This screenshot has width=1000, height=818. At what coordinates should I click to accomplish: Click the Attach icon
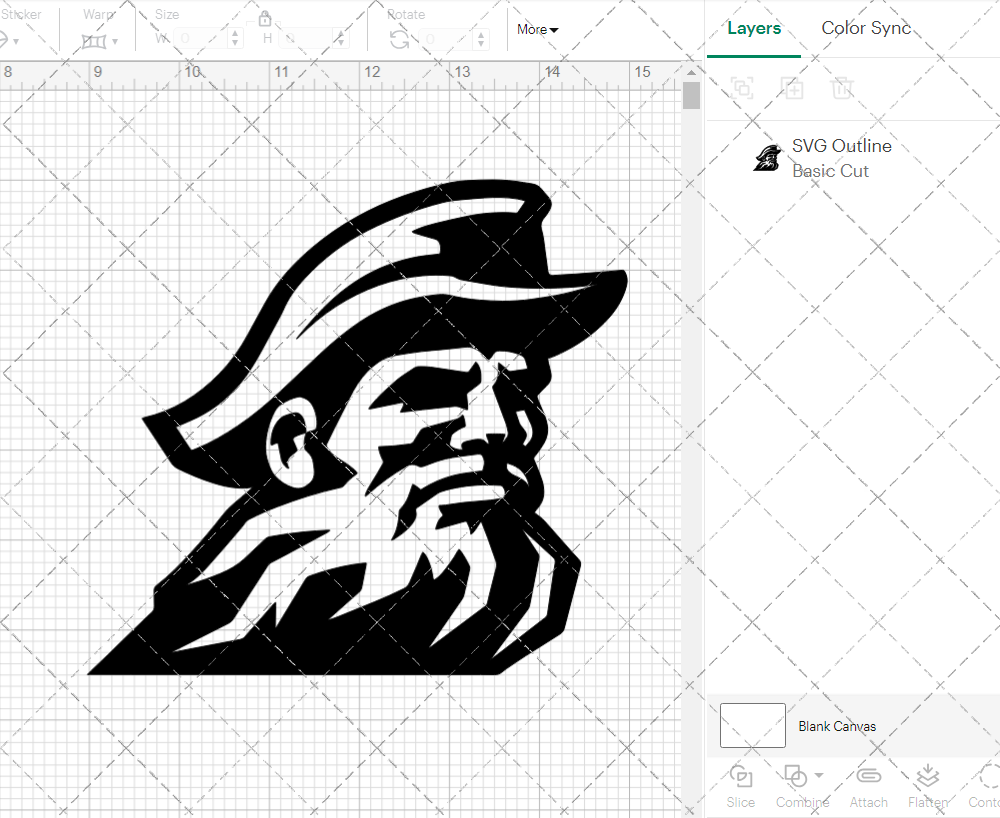point(868,775)
